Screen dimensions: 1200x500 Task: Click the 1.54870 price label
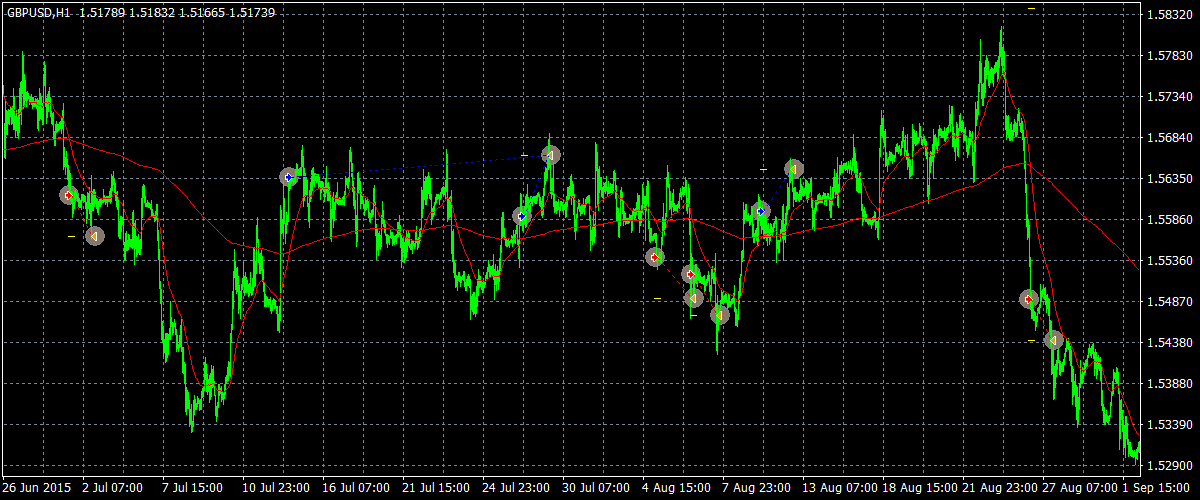coord(1171,301)
